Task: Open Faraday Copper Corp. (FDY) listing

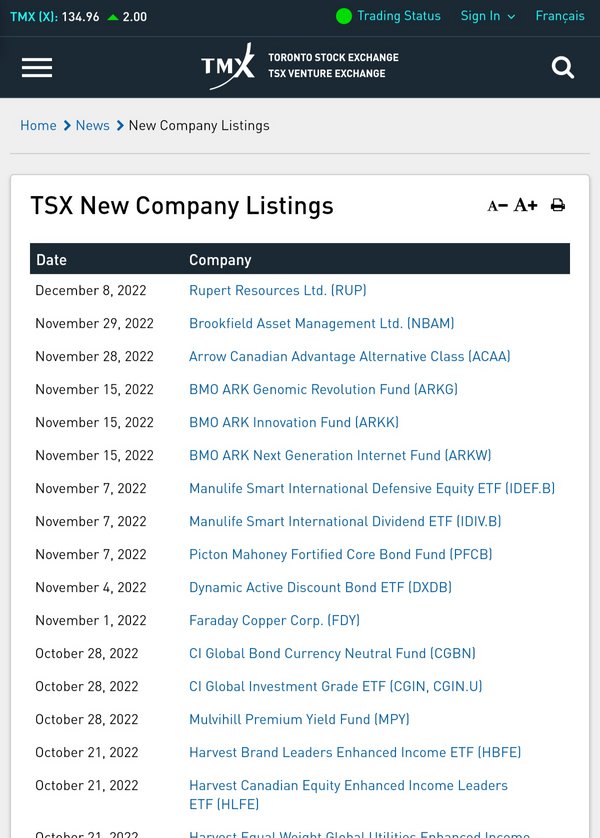Action: tap(275, 620)
